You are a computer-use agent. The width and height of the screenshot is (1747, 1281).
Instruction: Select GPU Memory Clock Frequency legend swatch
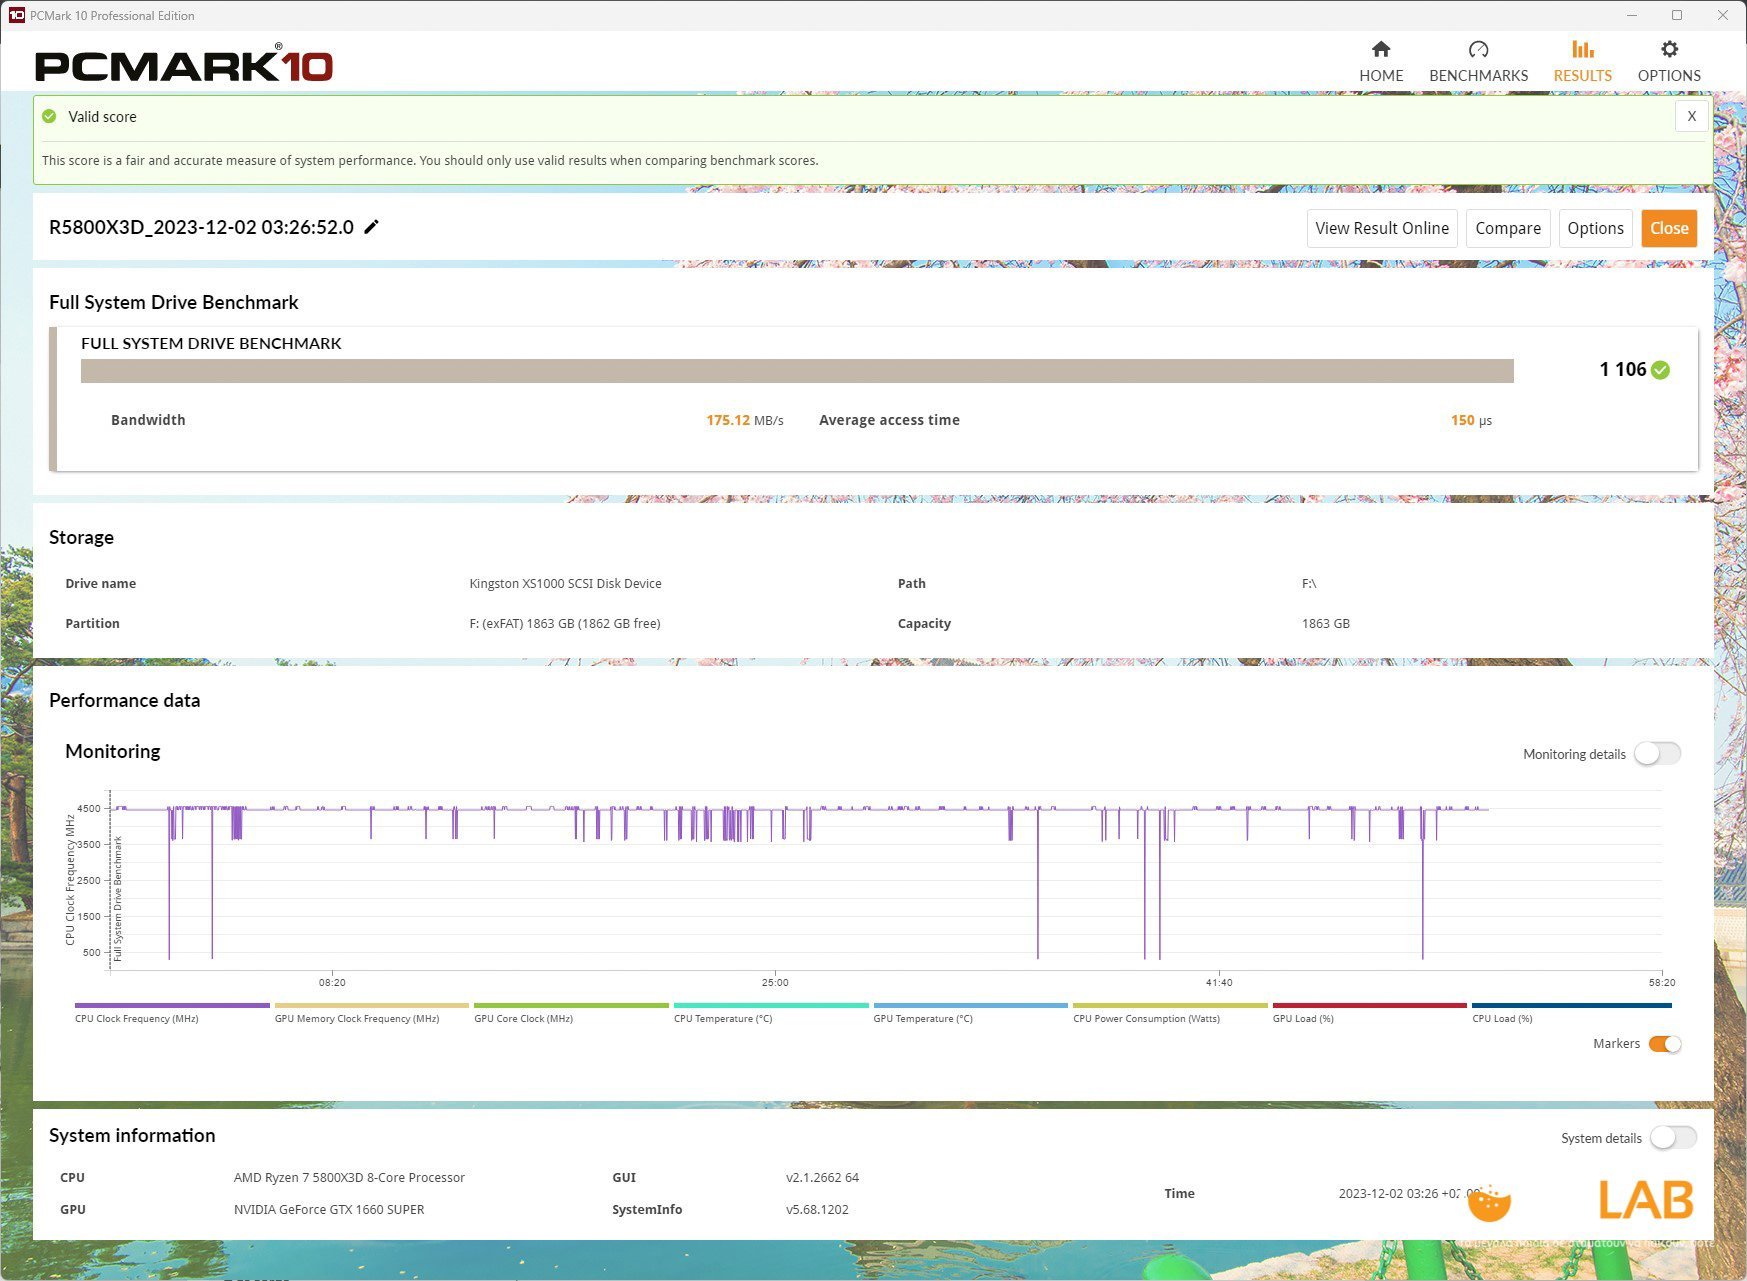[371, 1006]
